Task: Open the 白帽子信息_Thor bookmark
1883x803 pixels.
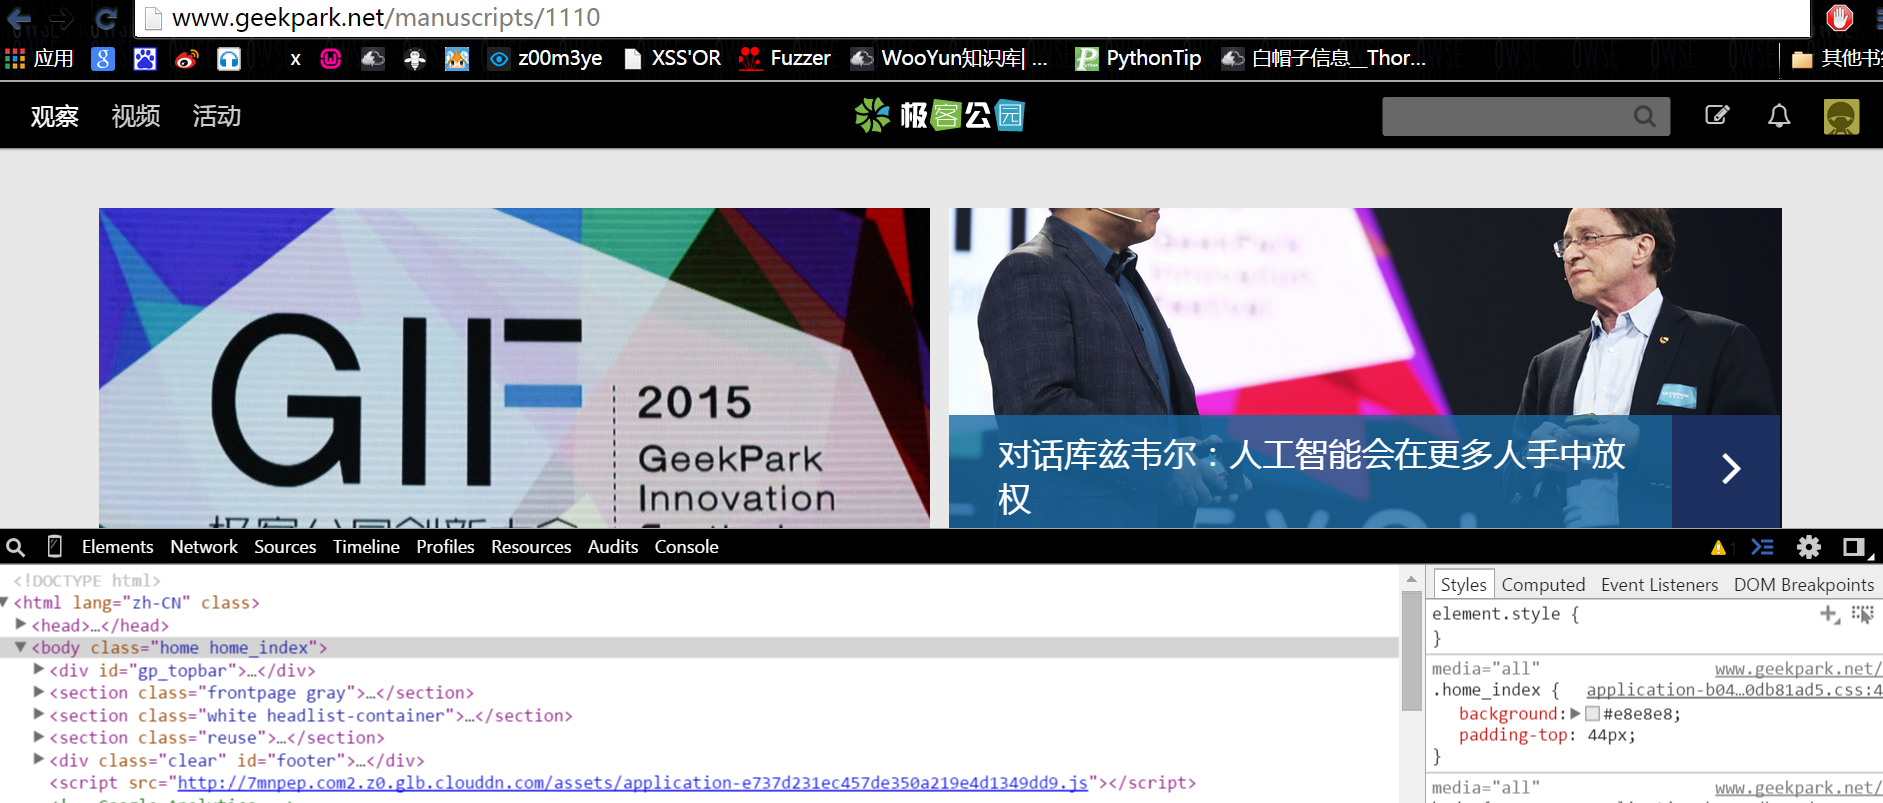Action: [x=1324, y=59]
